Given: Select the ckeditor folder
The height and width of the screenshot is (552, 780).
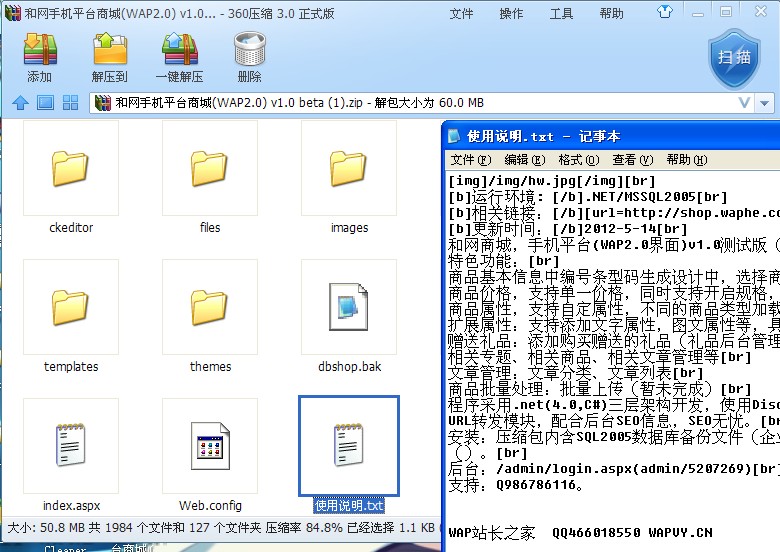Looking at the screenshot, I should (71, 169).
